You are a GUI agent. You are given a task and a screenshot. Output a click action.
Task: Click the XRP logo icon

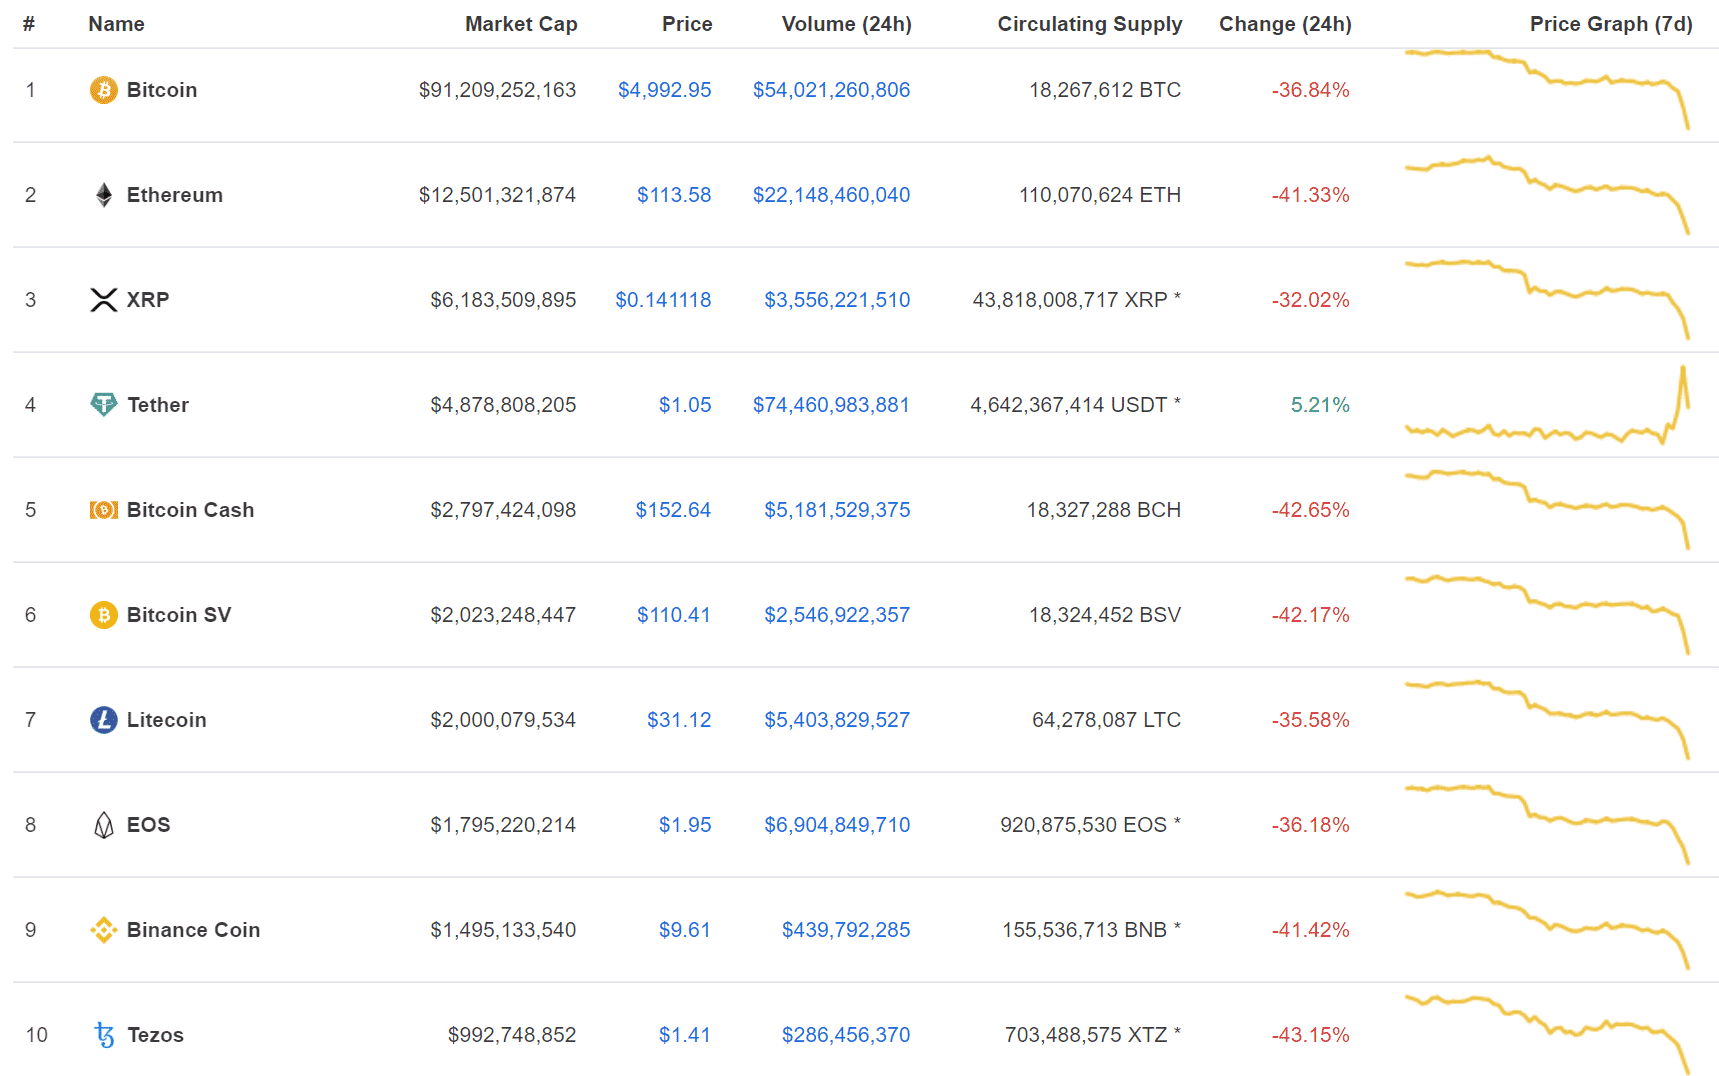click(104, 300)
